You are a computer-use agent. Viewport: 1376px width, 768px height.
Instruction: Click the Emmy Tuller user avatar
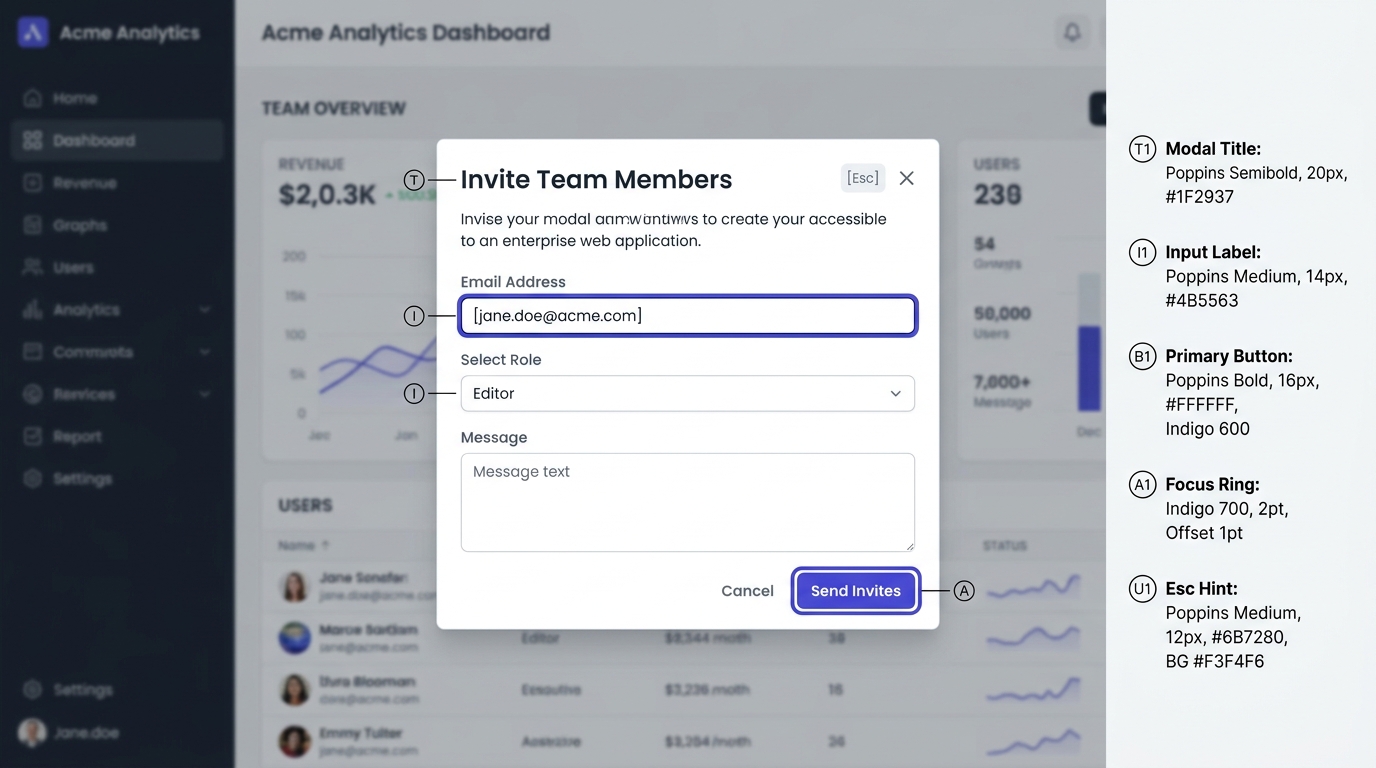294,741
